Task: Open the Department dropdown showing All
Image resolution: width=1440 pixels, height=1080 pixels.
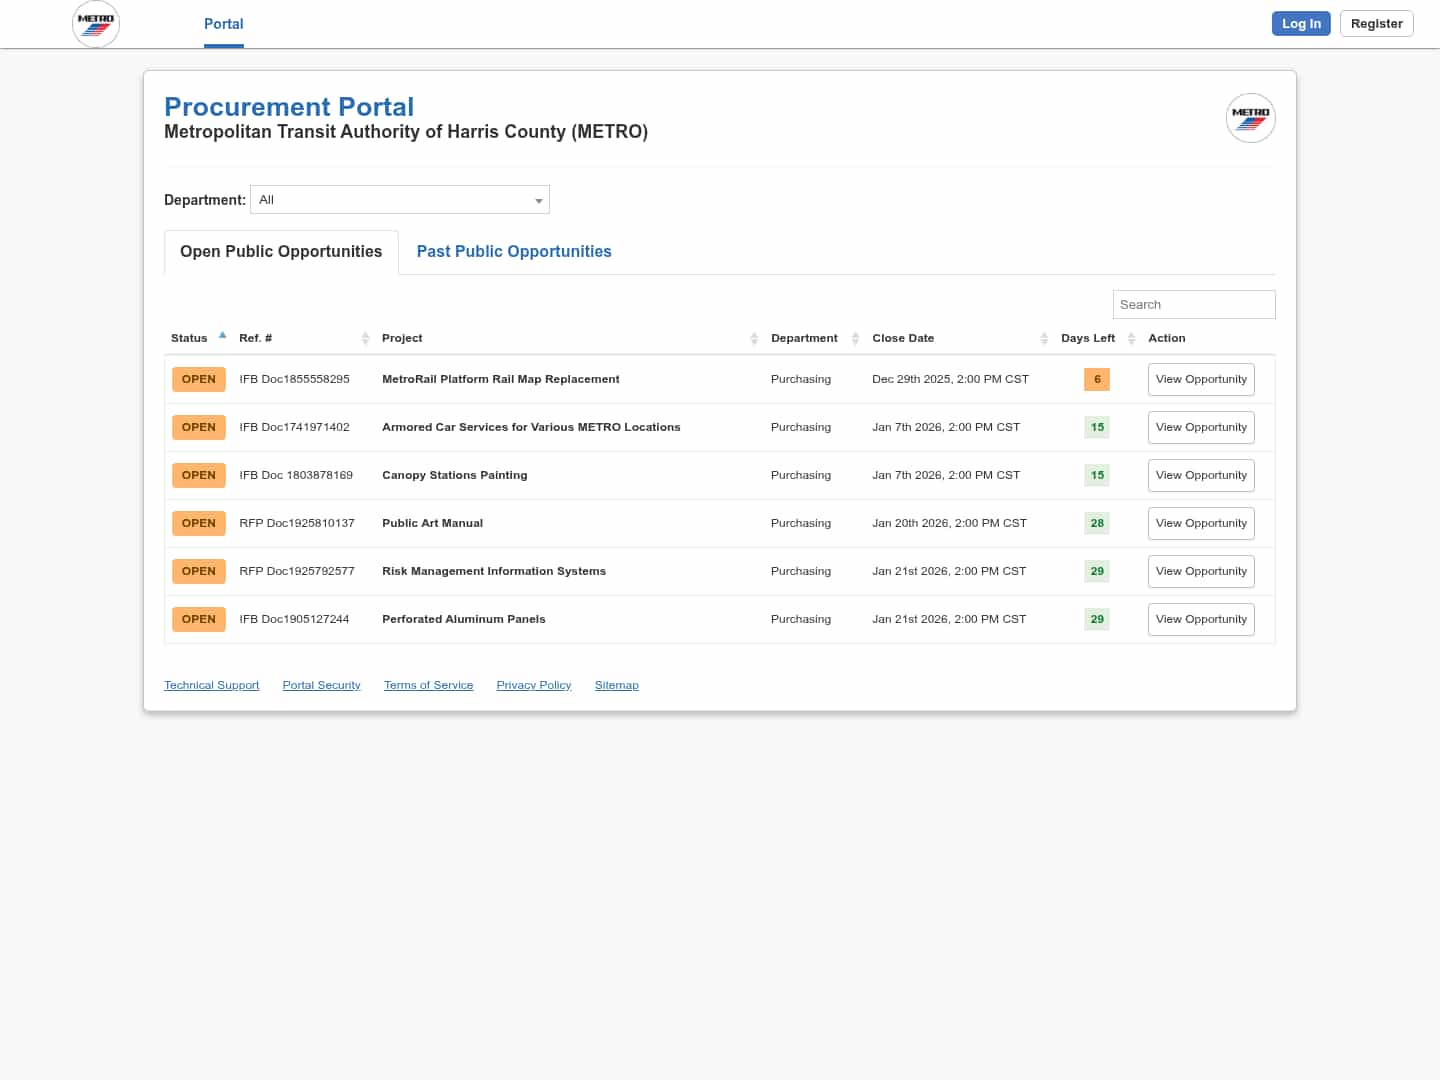Action: 400,200
